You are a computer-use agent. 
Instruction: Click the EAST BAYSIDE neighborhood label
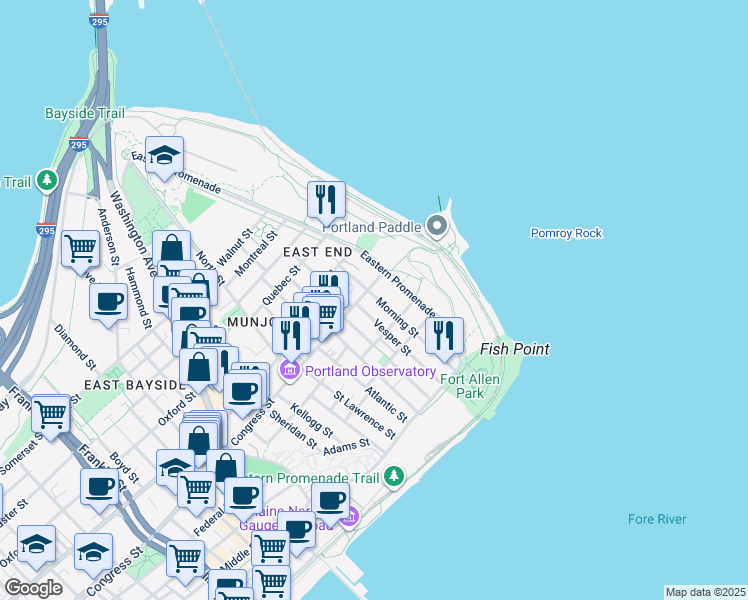click(x=135, y=385)
